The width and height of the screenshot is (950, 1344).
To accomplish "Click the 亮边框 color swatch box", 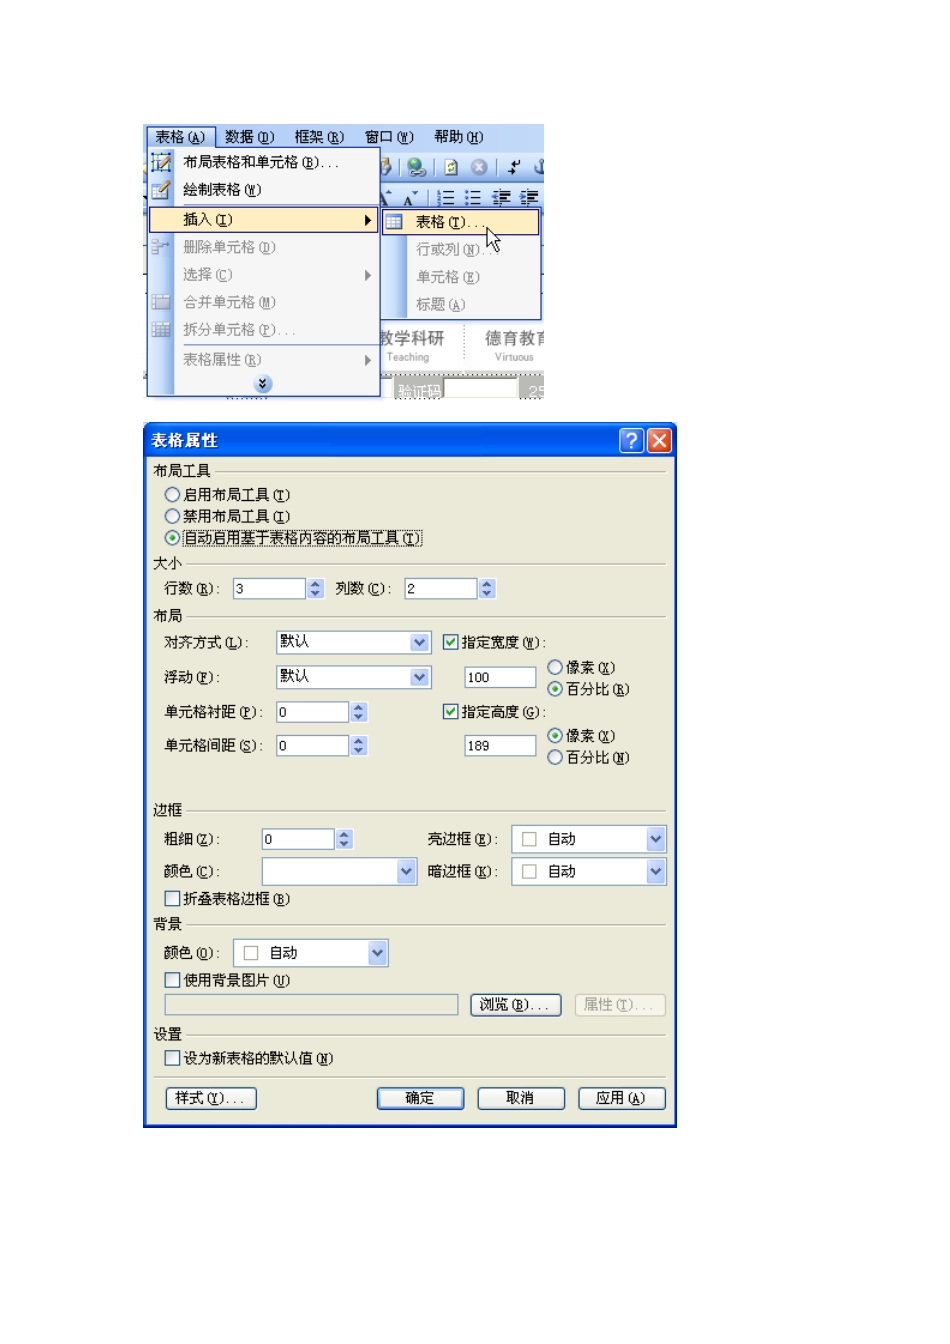I will pos(530,839).
